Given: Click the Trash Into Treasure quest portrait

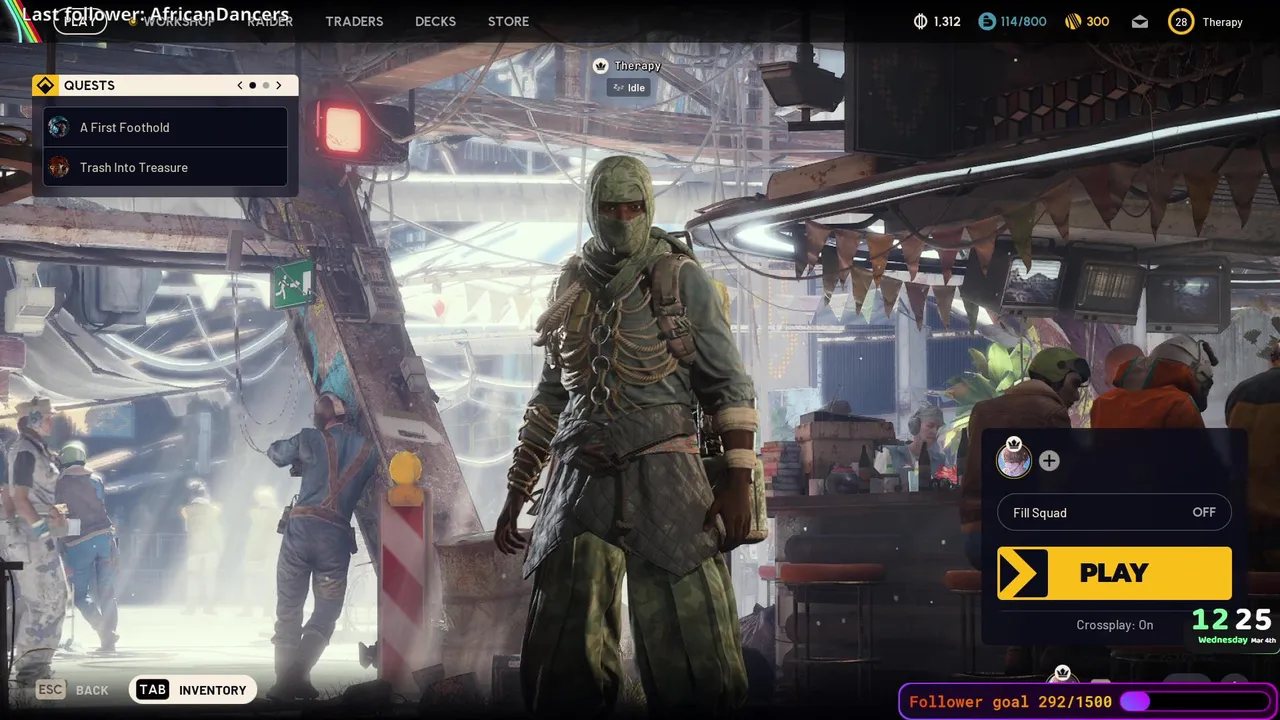Looking at the screenshot, I should coord(59,167).
